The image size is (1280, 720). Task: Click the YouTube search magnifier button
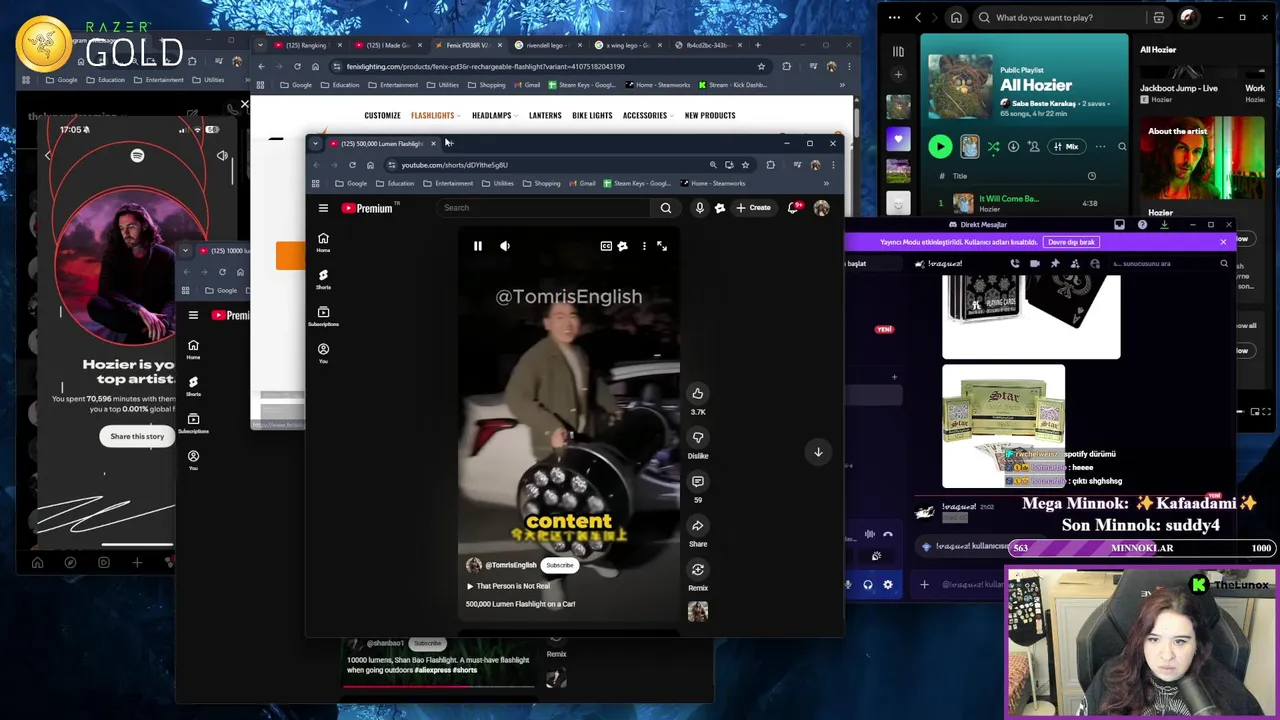coord(666,208)
